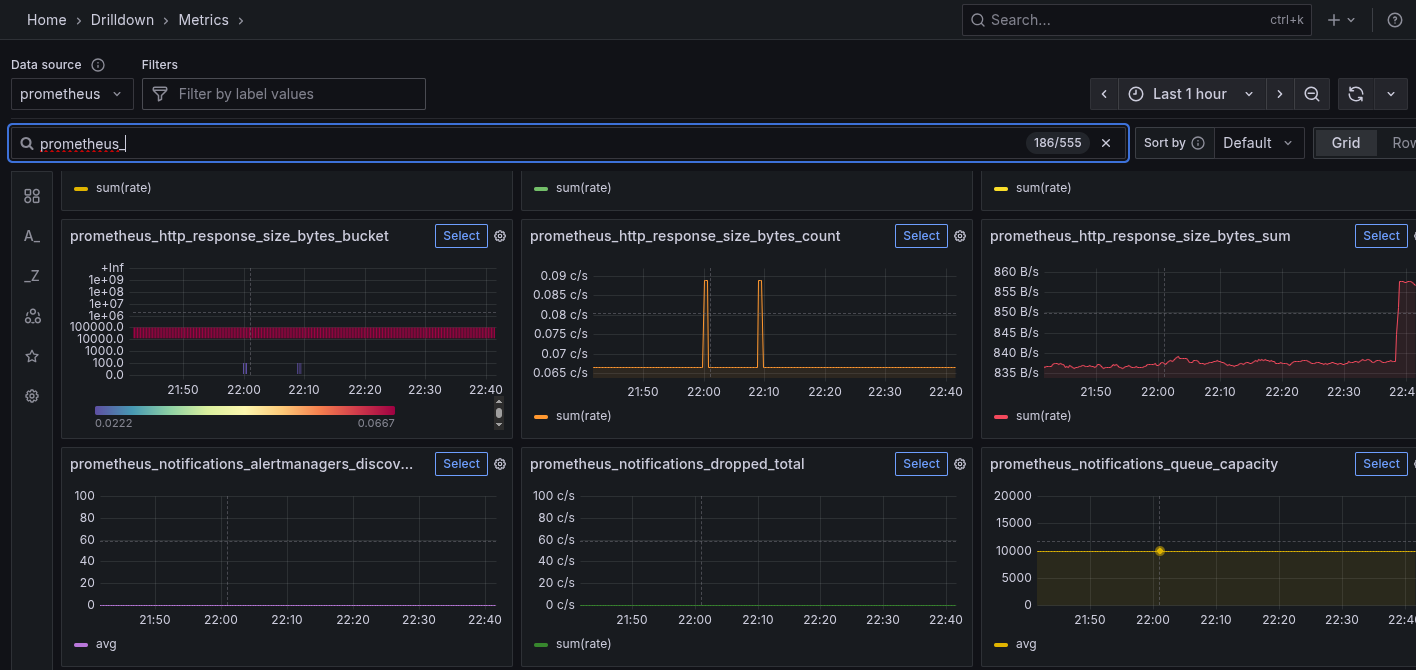Click the Data source info icon
Screen dimensions: 1416x670
tap(98, 65)
